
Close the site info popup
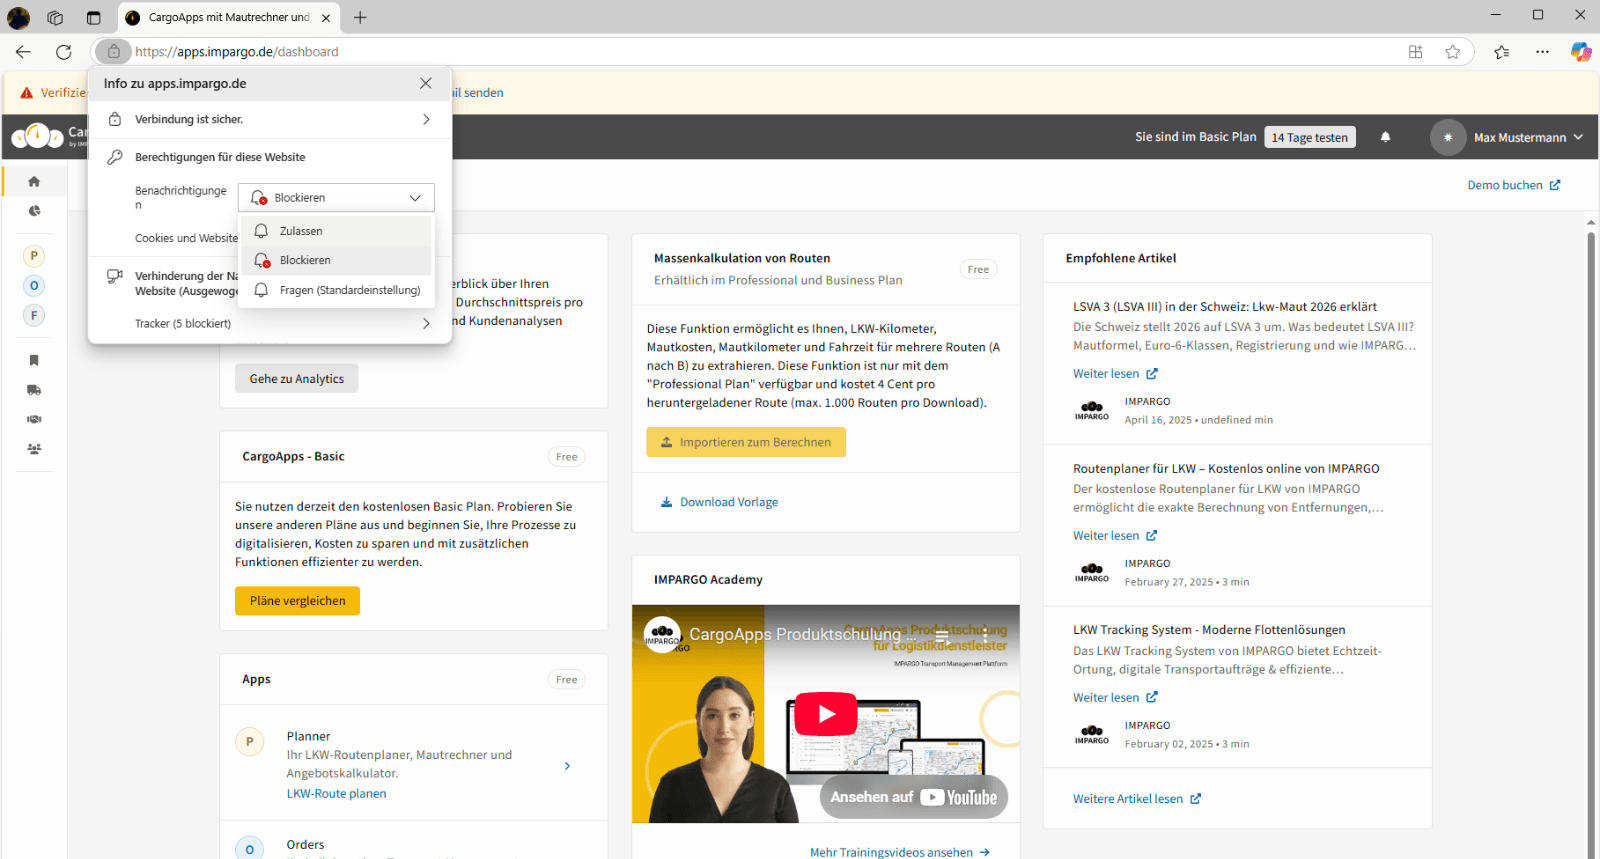(x=426, y=83)
